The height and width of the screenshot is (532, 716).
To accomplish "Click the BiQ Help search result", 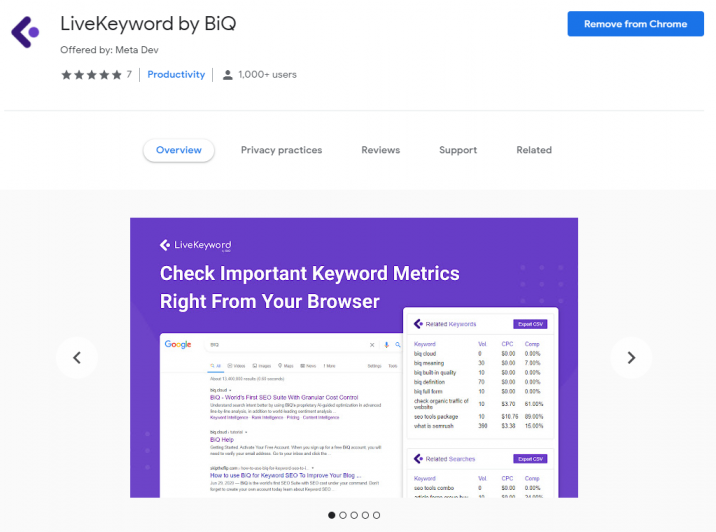I will (222, 439).
